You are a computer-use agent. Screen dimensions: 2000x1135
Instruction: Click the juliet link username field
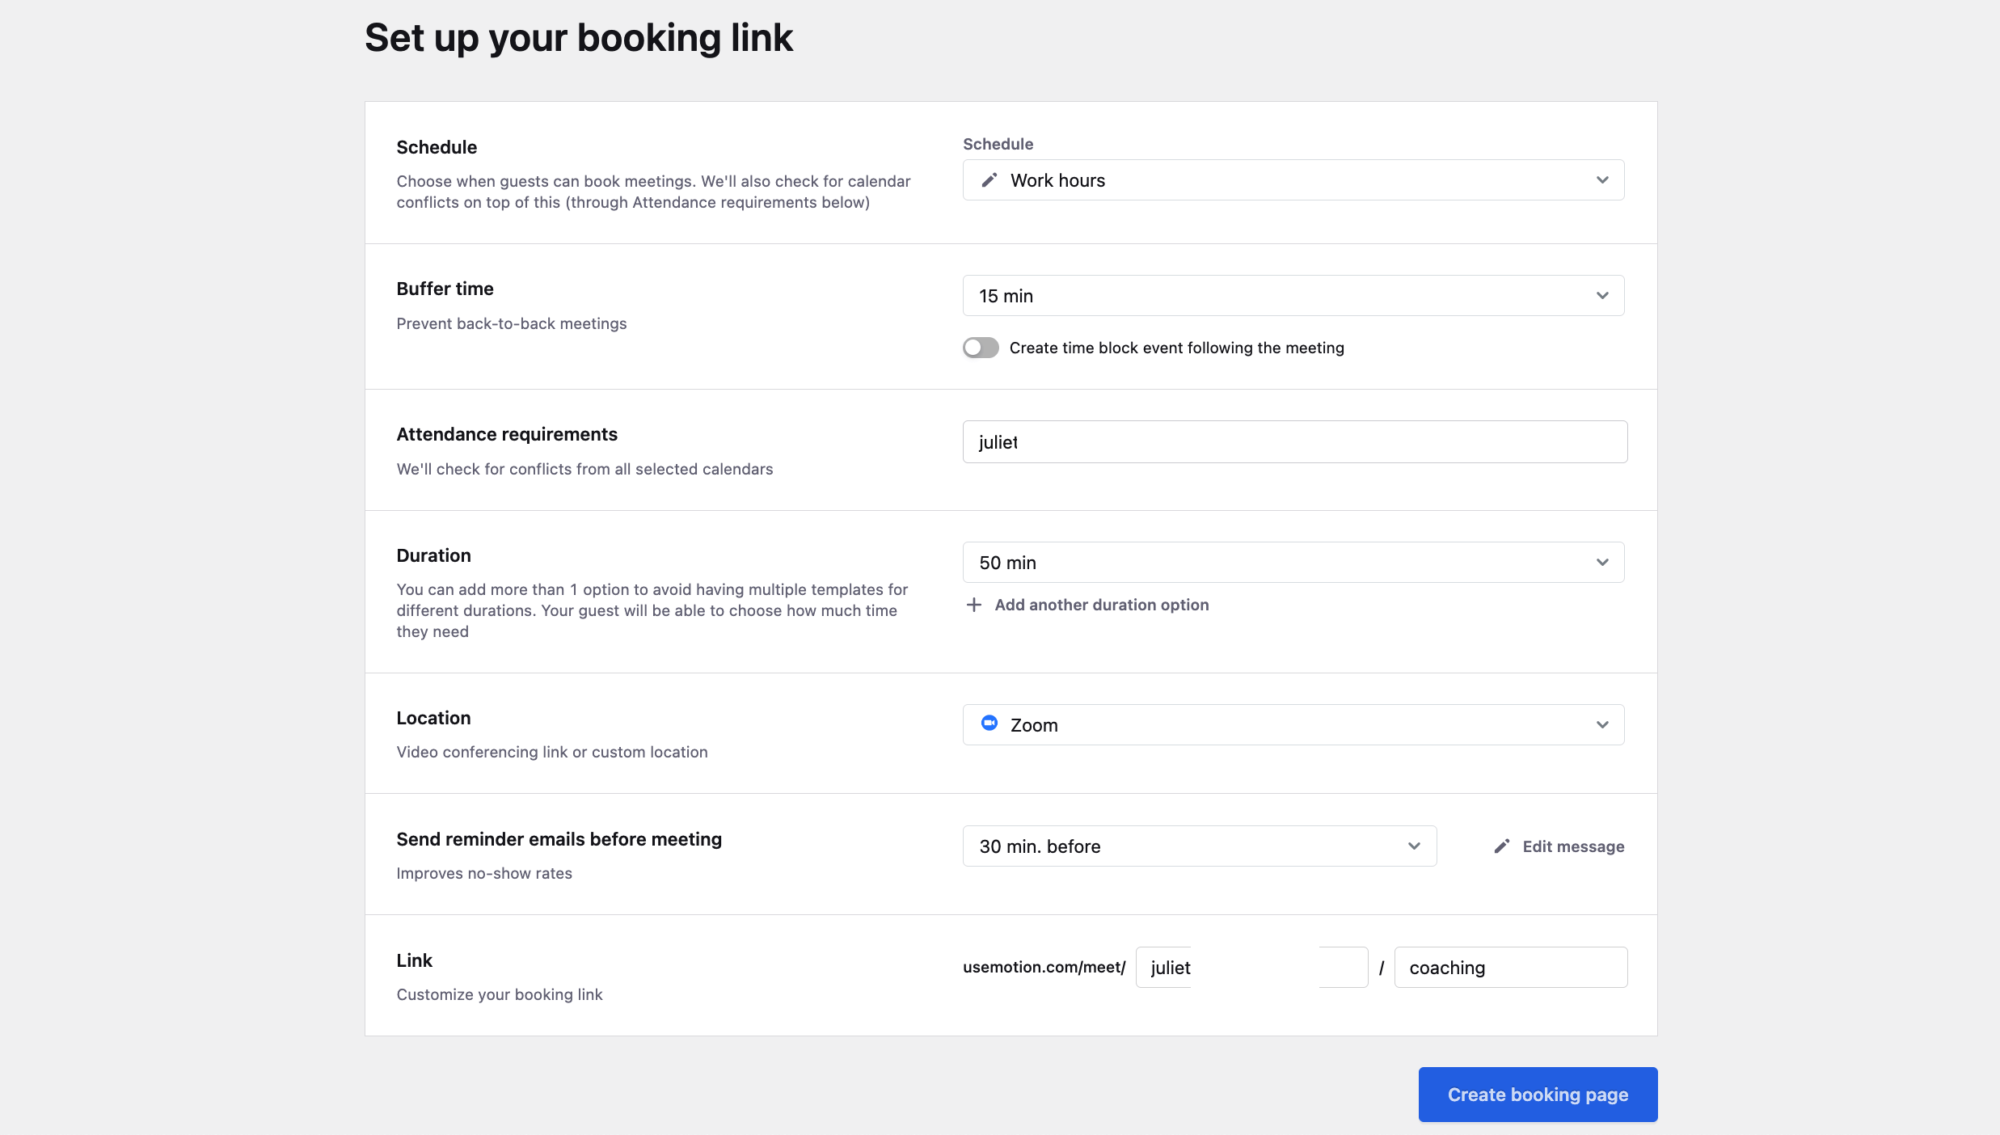[1252, 967]
